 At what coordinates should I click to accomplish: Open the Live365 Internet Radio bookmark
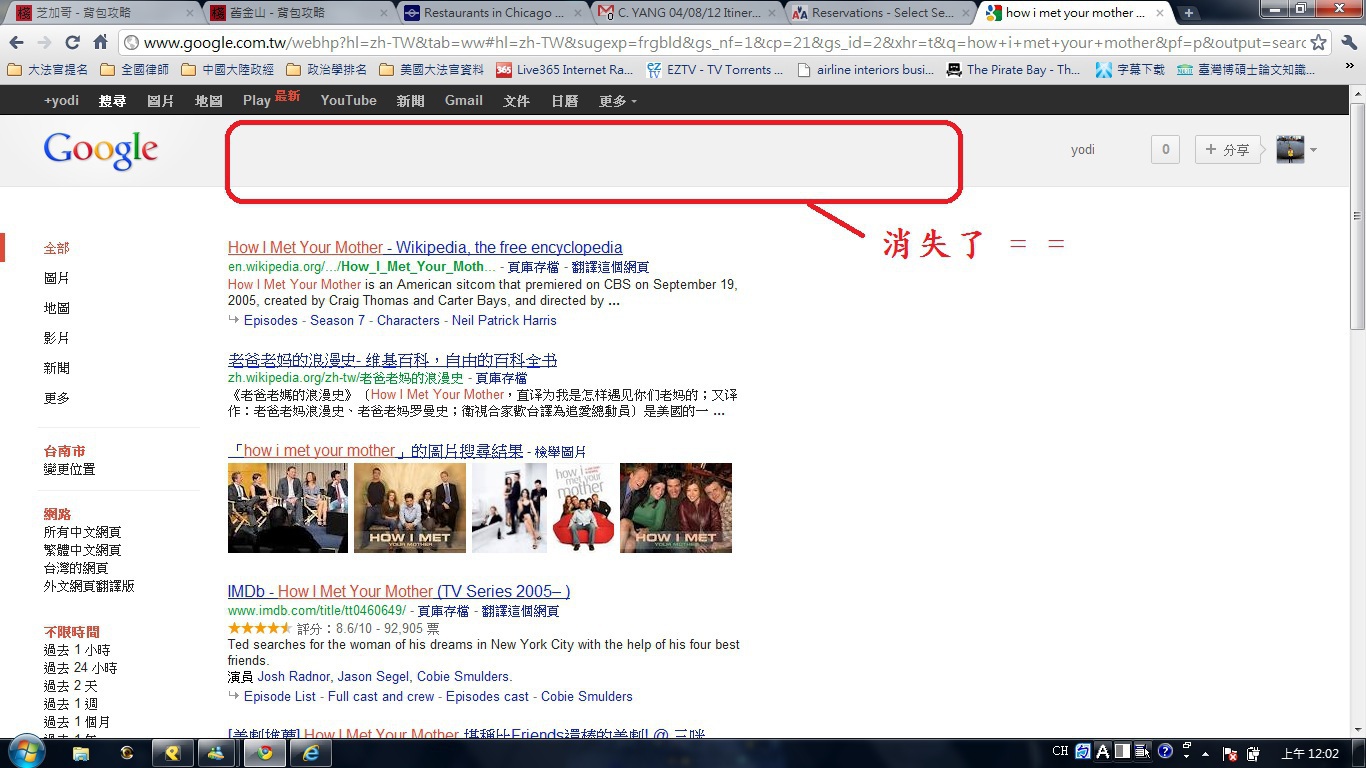coord(564,70)
